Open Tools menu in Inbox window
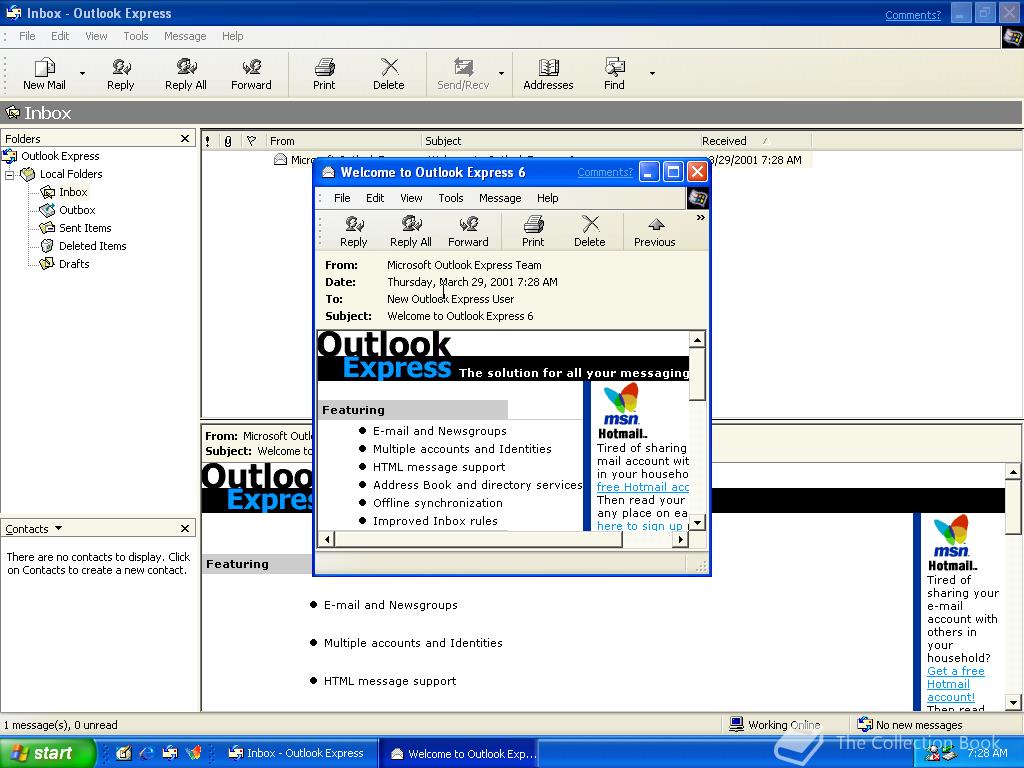Image resolution: width=1024 pixels, height=768 pixels. 136,36
